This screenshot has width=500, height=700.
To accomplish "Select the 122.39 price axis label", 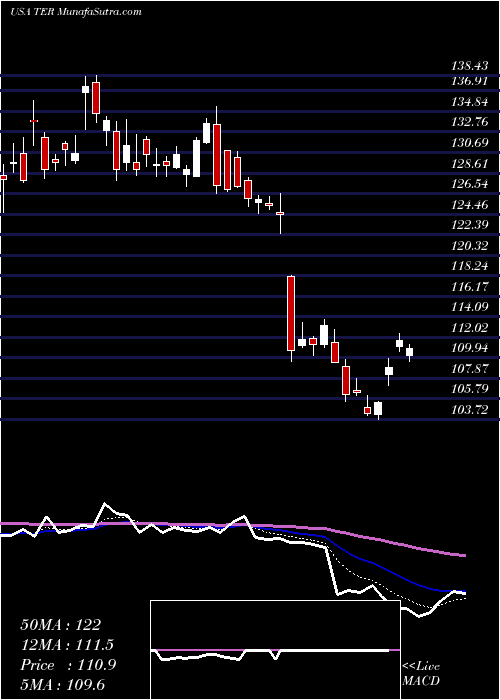I will point(470,225).
